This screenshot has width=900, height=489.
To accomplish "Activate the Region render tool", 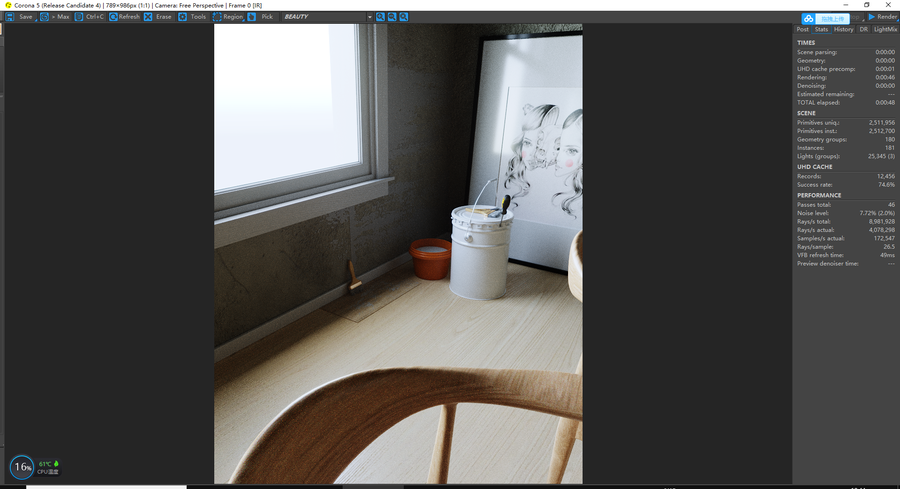I will tap(228, 17).
